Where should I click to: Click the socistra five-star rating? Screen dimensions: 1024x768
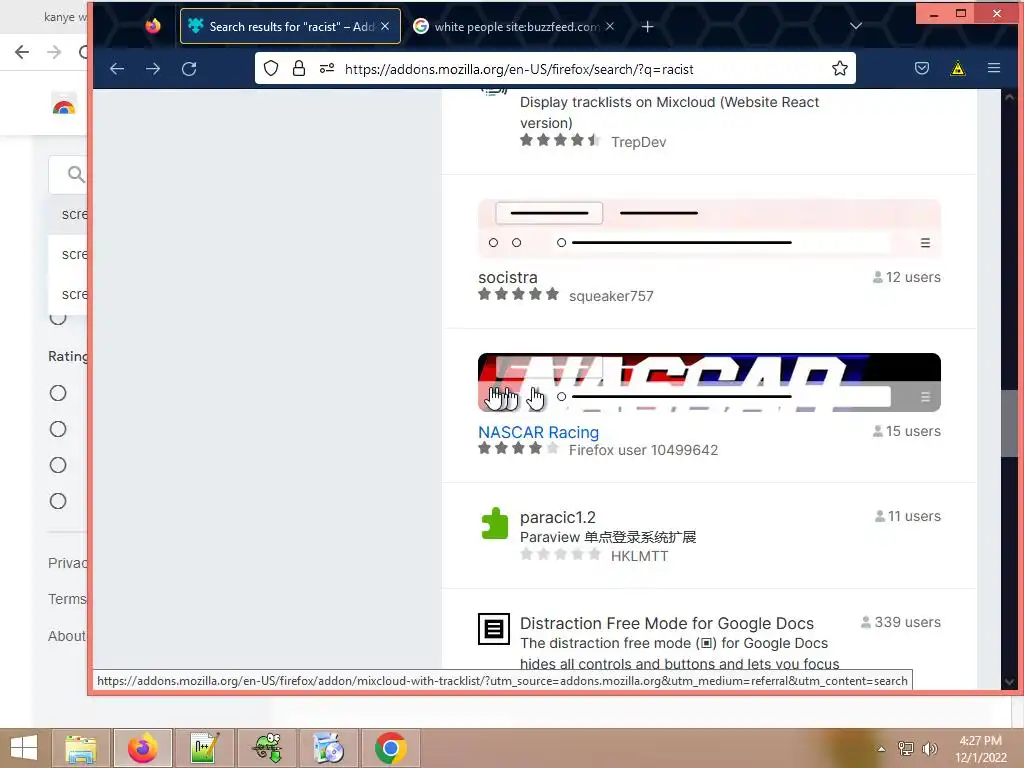(519, 295)
